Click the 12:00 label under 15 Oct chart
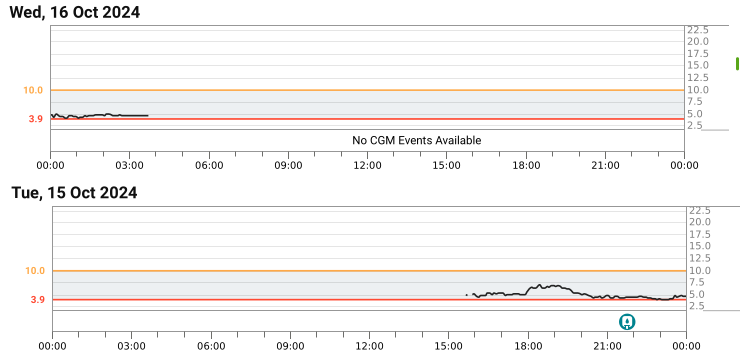Viewport: 740px width, 362px height. pyautogui.click(x=370, y=346)
